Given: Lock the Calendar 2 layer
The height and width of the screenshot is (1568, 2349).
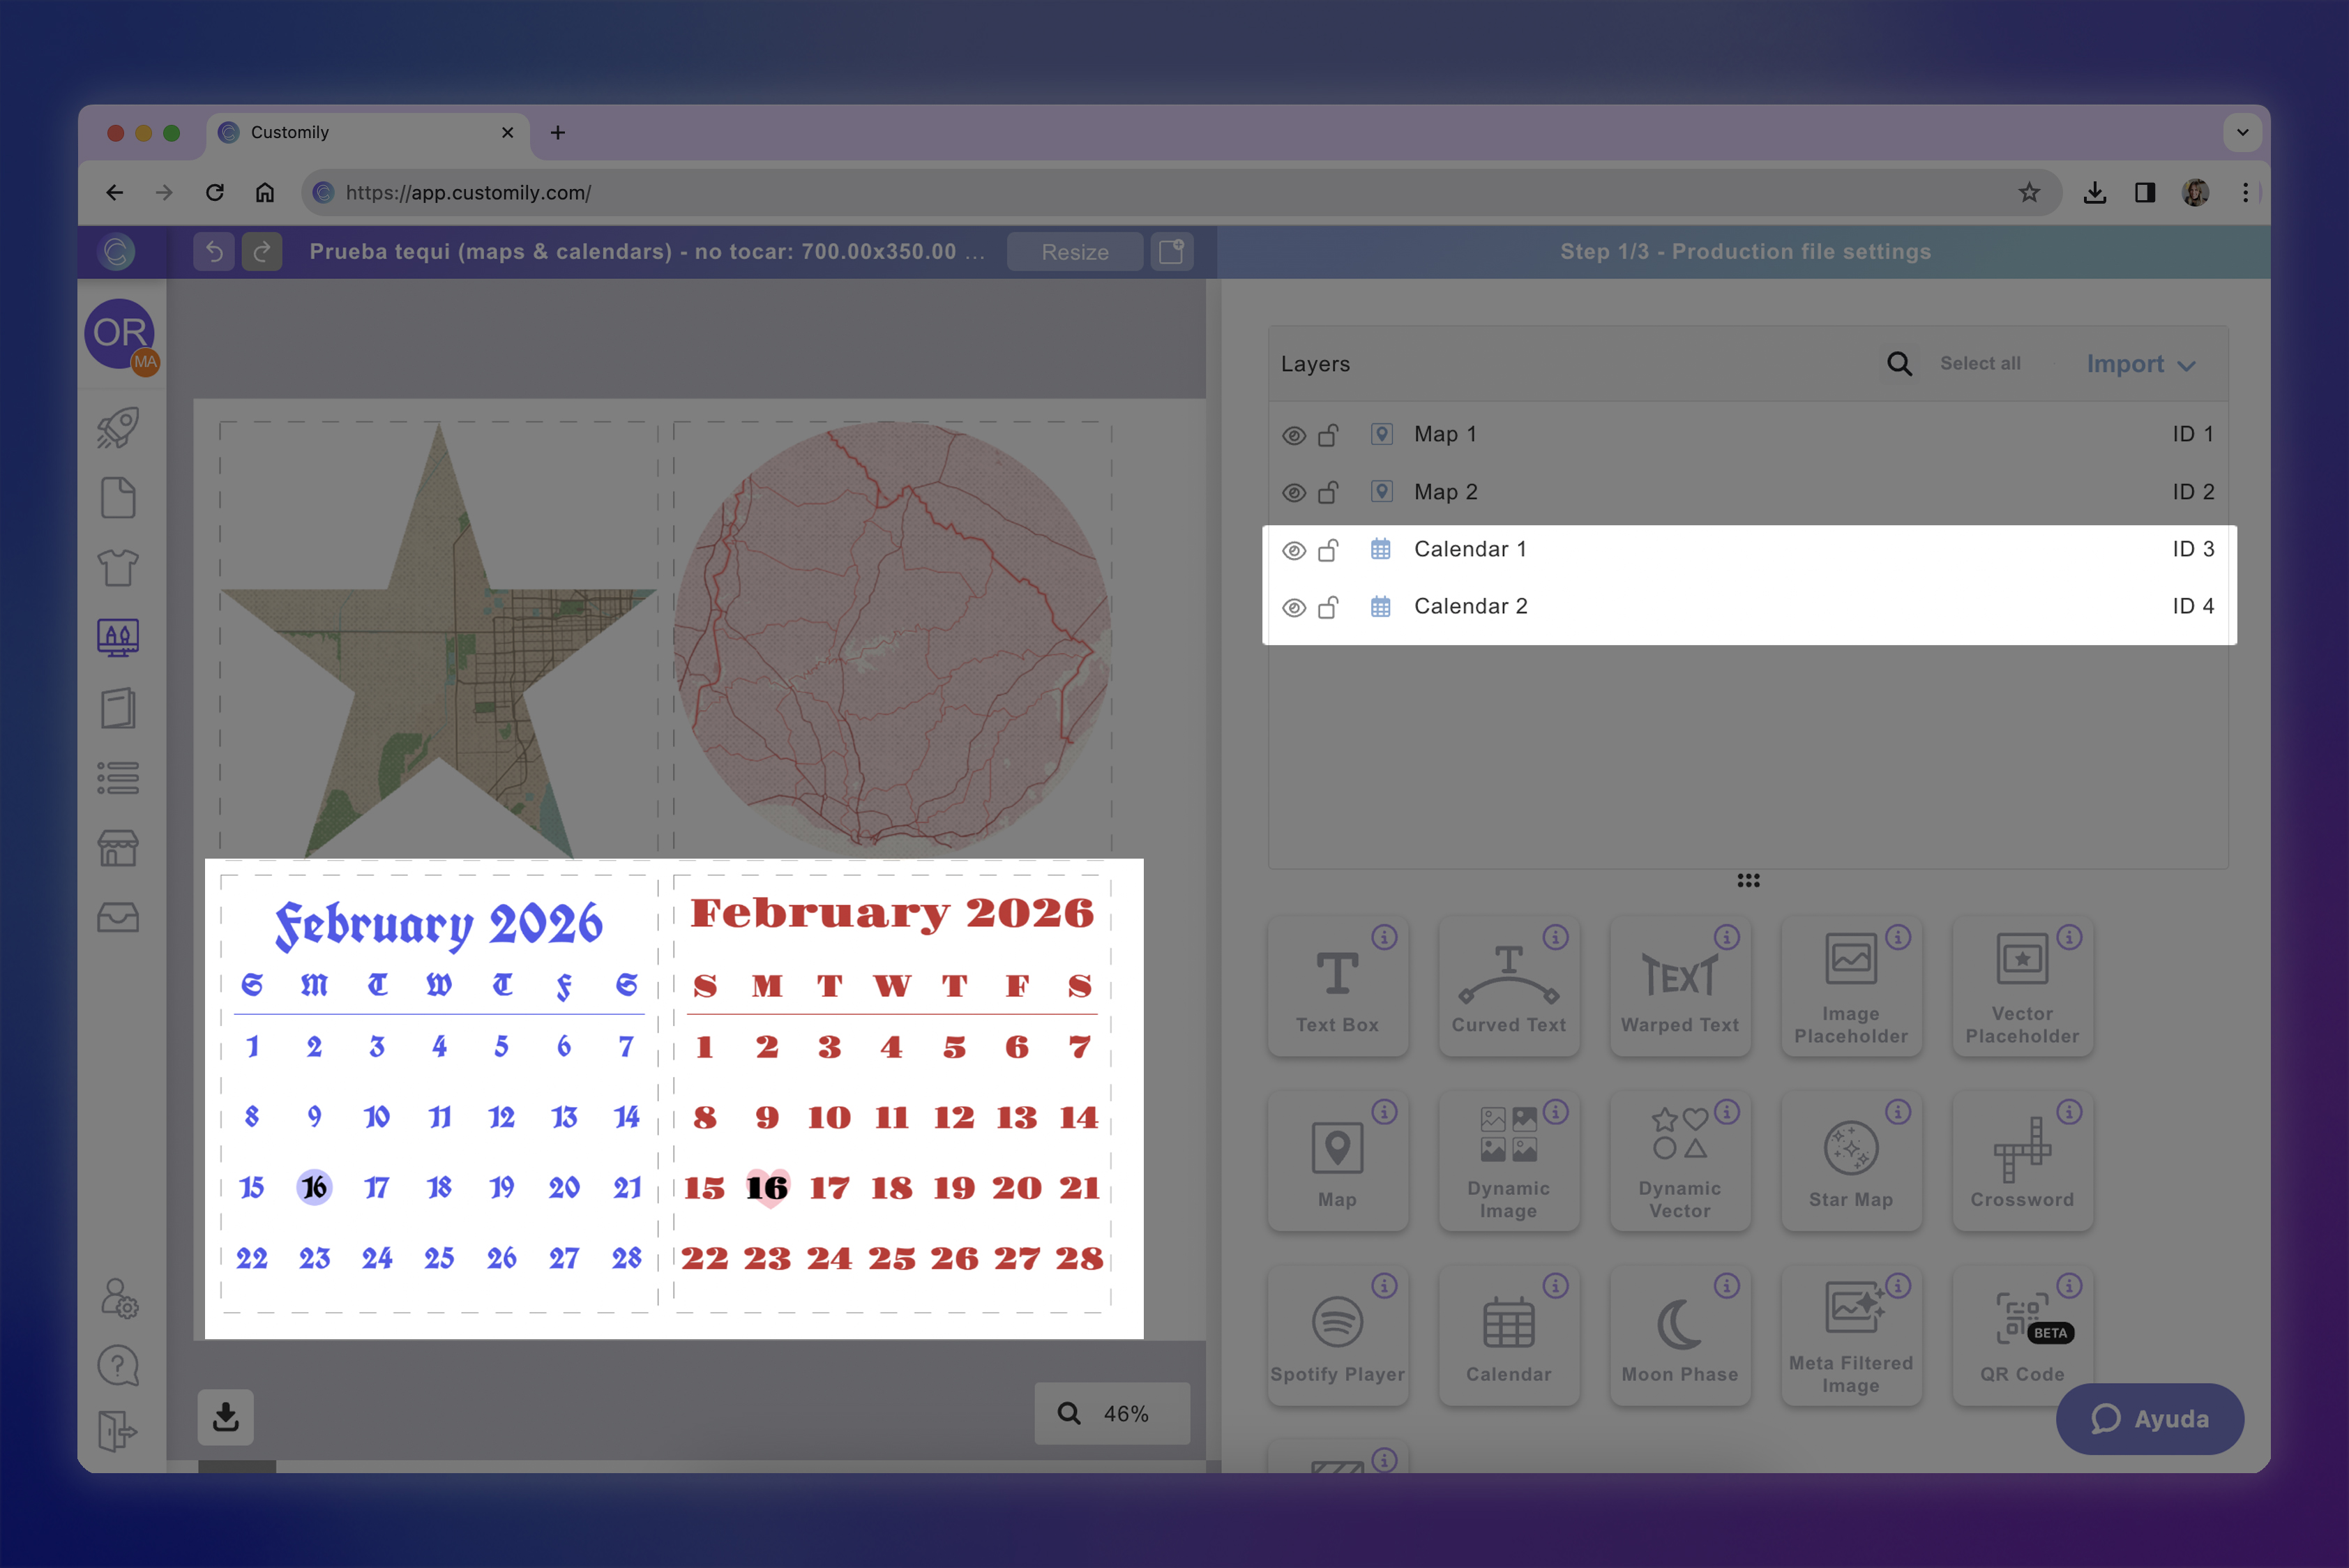Looking at the screenshot, I should point(1329,606).
